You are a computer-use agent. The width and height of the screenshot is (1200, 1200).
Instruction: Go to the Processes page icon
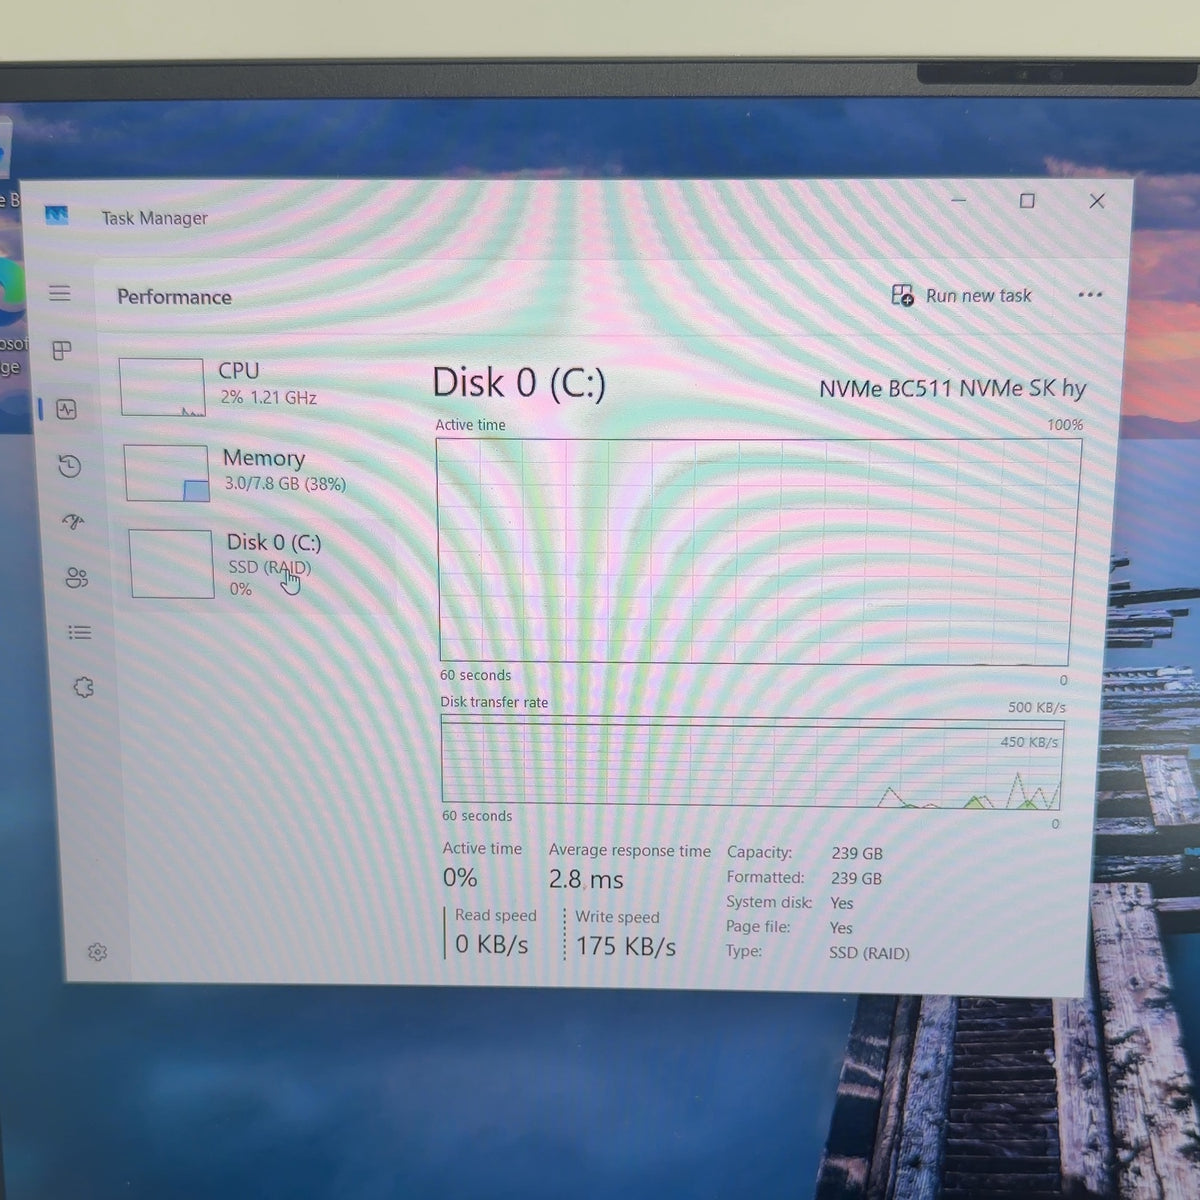(x=62, y=351)
